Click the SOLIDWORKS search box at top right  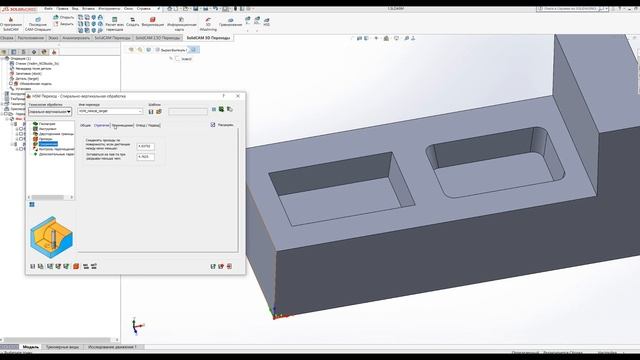pyautogui.click(x=572, y=9)
